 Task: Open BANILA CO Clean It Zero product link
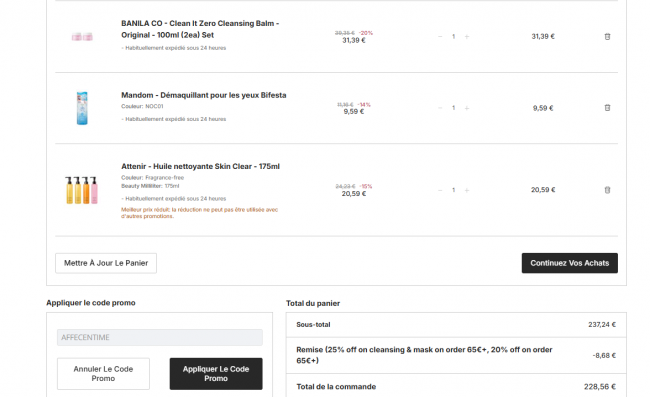[x=200, y=29]
